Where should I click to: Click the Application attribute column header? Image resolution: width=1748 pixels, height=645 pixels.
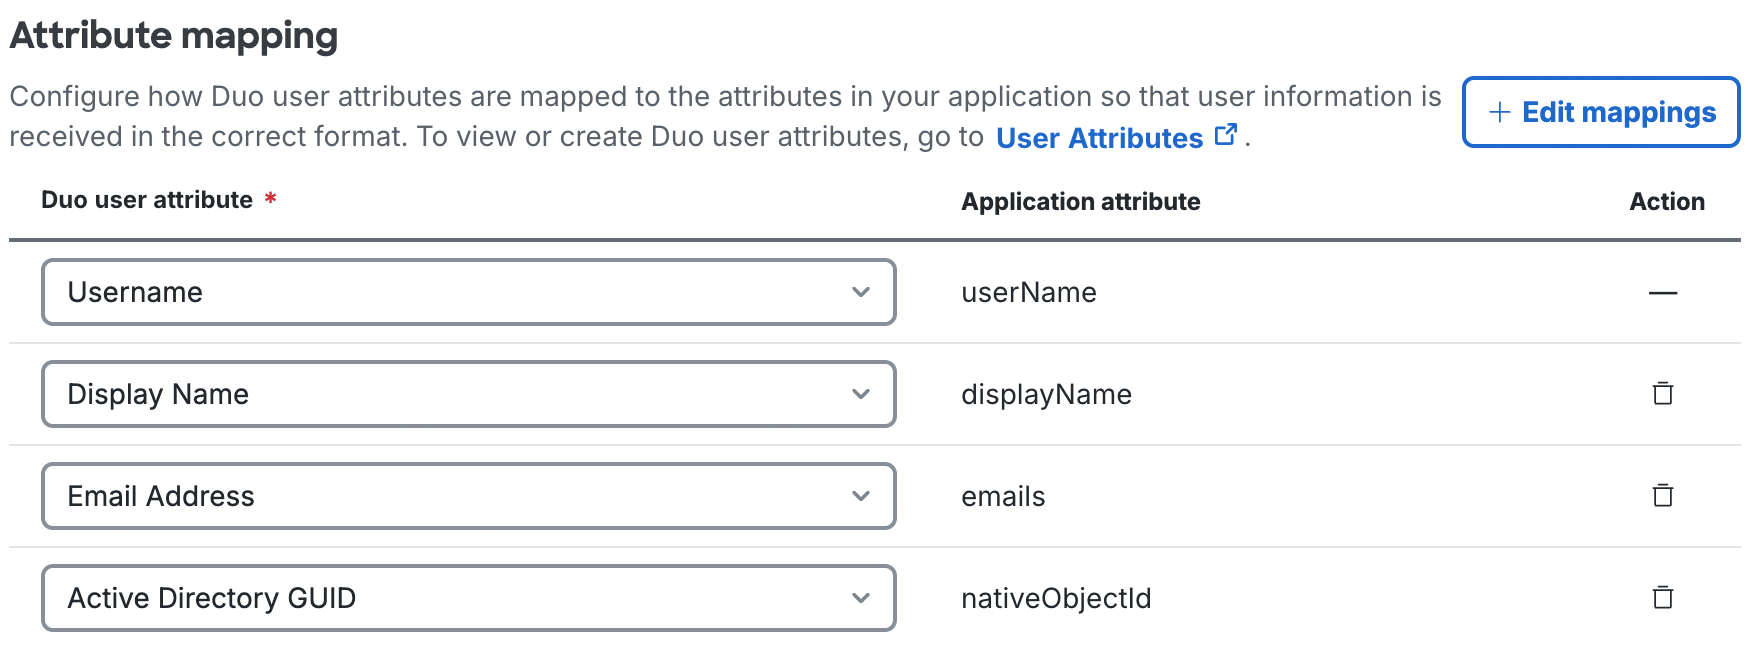click(1080, 202)
